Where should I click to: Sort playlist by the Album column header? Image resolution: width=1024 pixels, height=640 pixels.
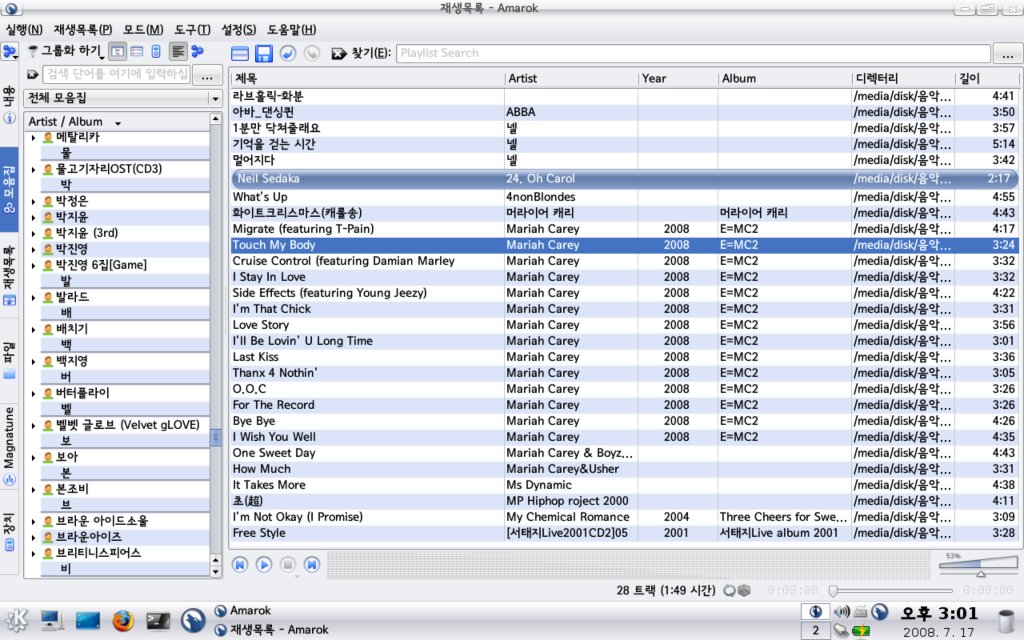tap(784, 78)
